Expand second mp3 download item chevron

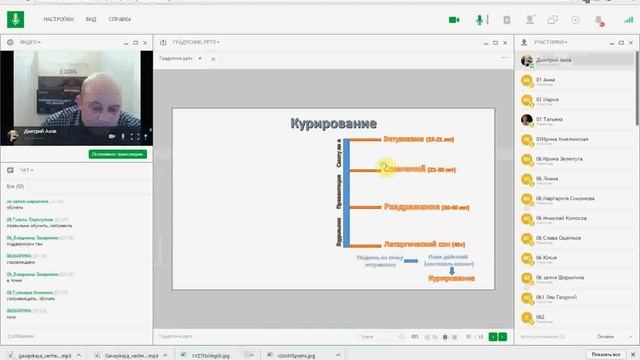tap(165, 356)
